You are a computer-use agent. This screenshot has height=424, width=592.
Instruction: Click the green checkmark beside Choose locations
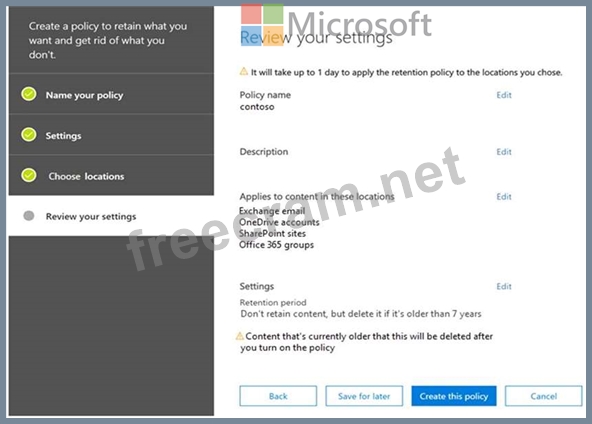[29, 175]
